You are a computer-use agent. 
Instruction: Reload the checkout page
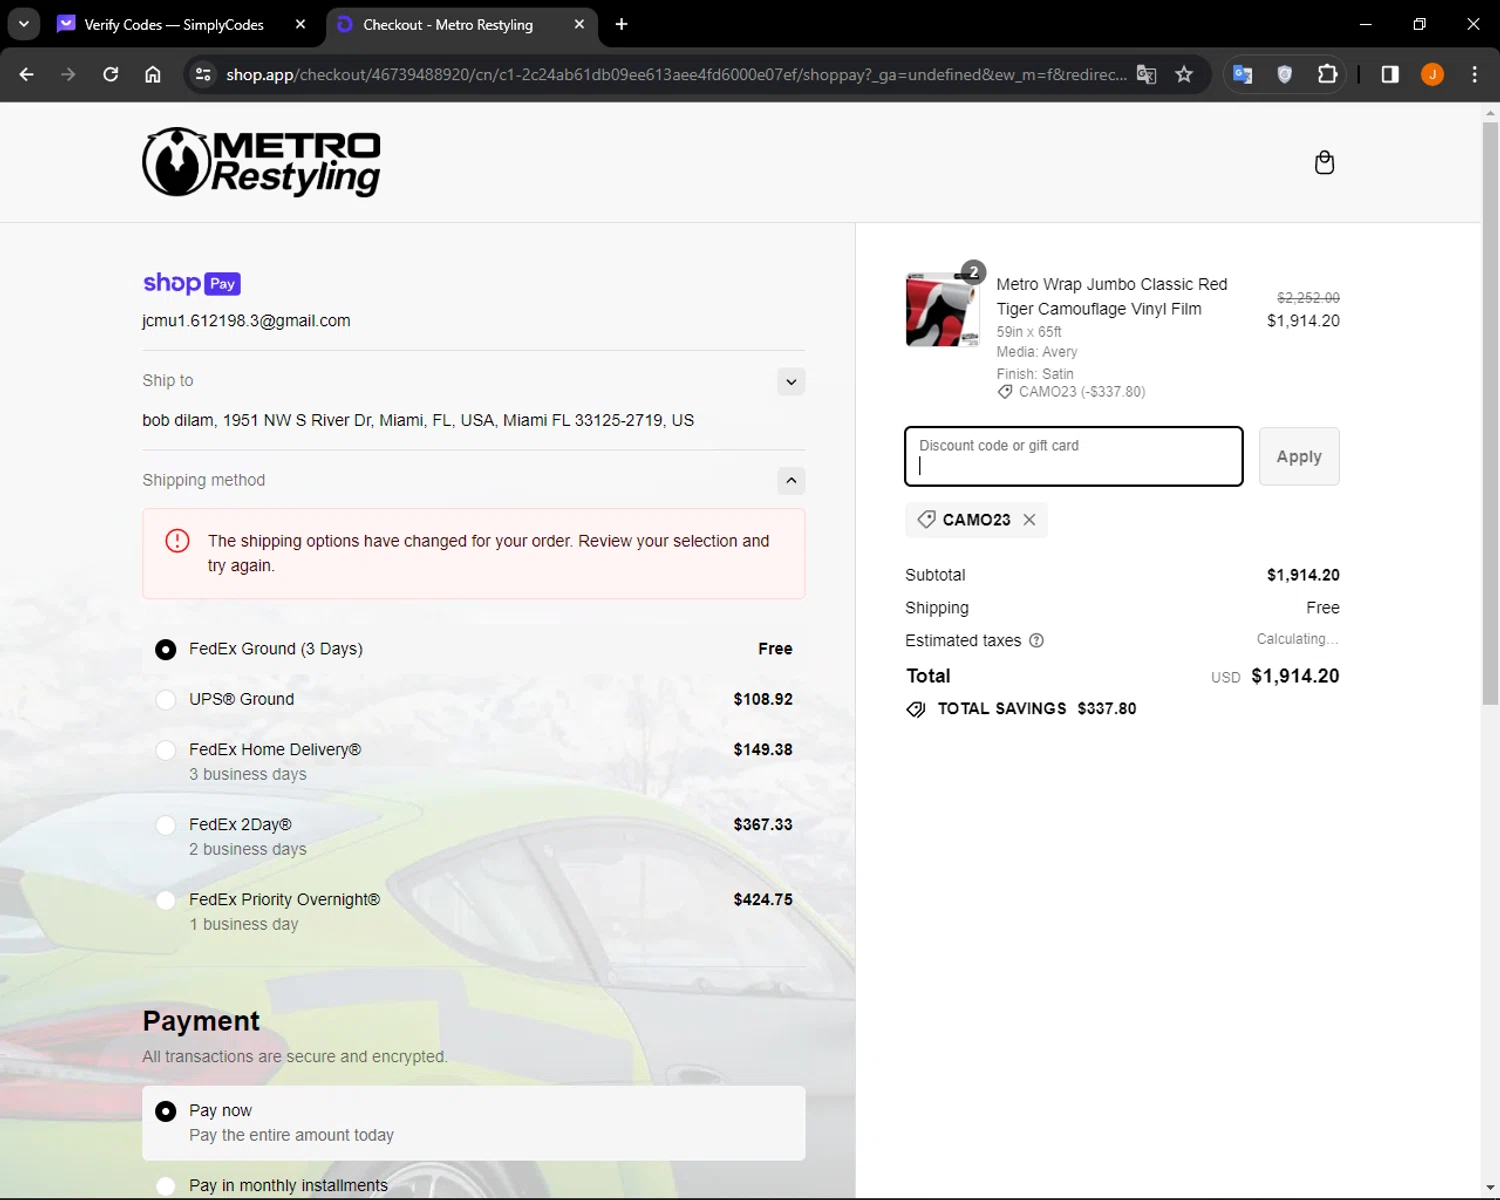111,74
